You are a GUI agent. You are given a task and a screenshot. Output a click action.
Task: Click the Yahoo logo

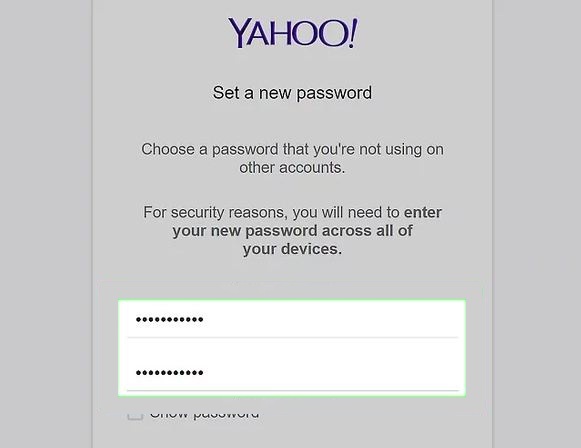click(x=293, y=33)
